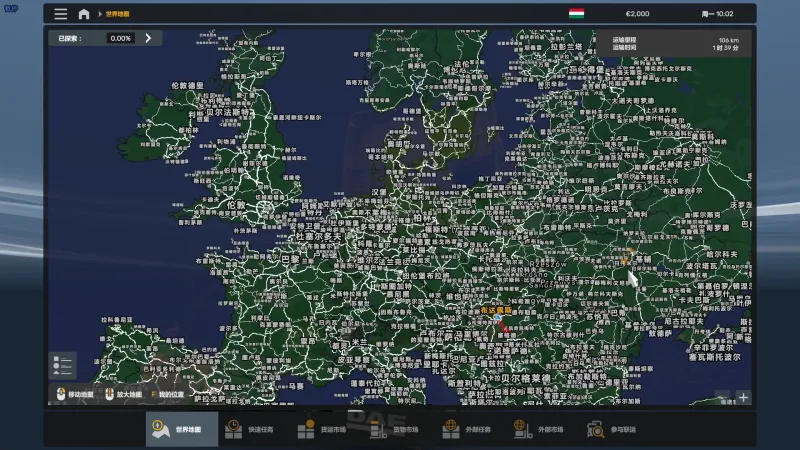Click the 波尔塔瓦 city label
The height and width of the screenshot is (450, 800).
point(701,266)
